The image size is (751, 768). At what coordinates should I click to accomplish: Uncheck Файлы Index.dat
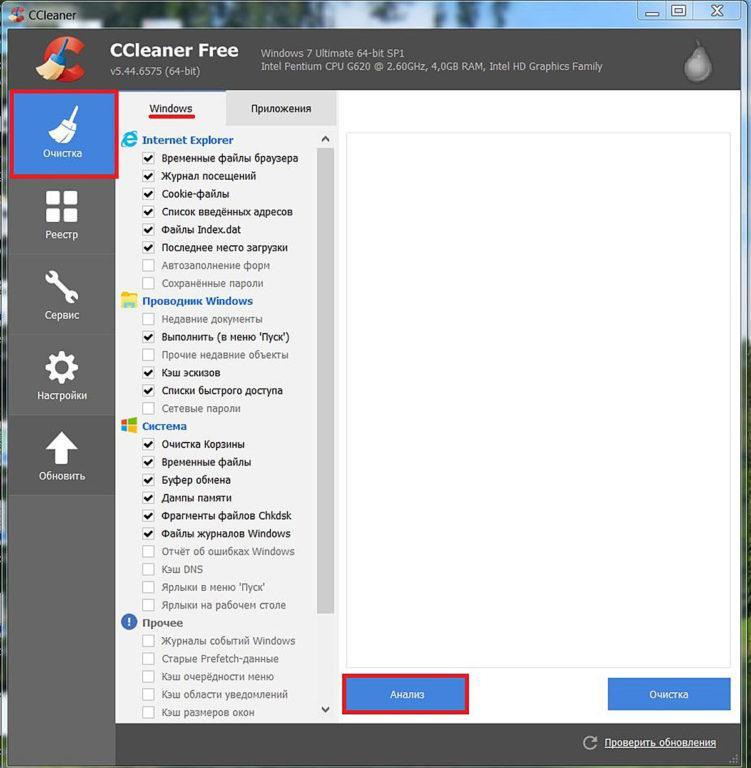pos(148,230)
